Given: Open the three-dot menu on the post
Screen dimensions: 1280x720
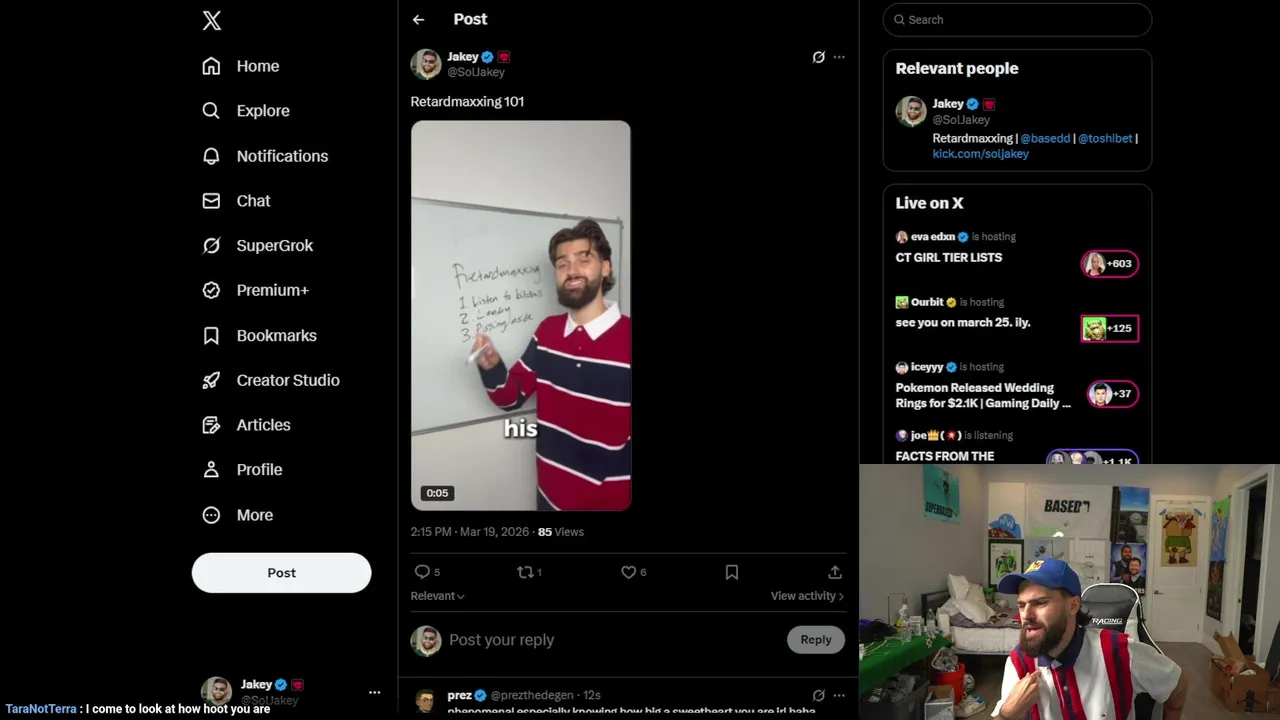Looking at the screenshot, I should coord(839,57).
